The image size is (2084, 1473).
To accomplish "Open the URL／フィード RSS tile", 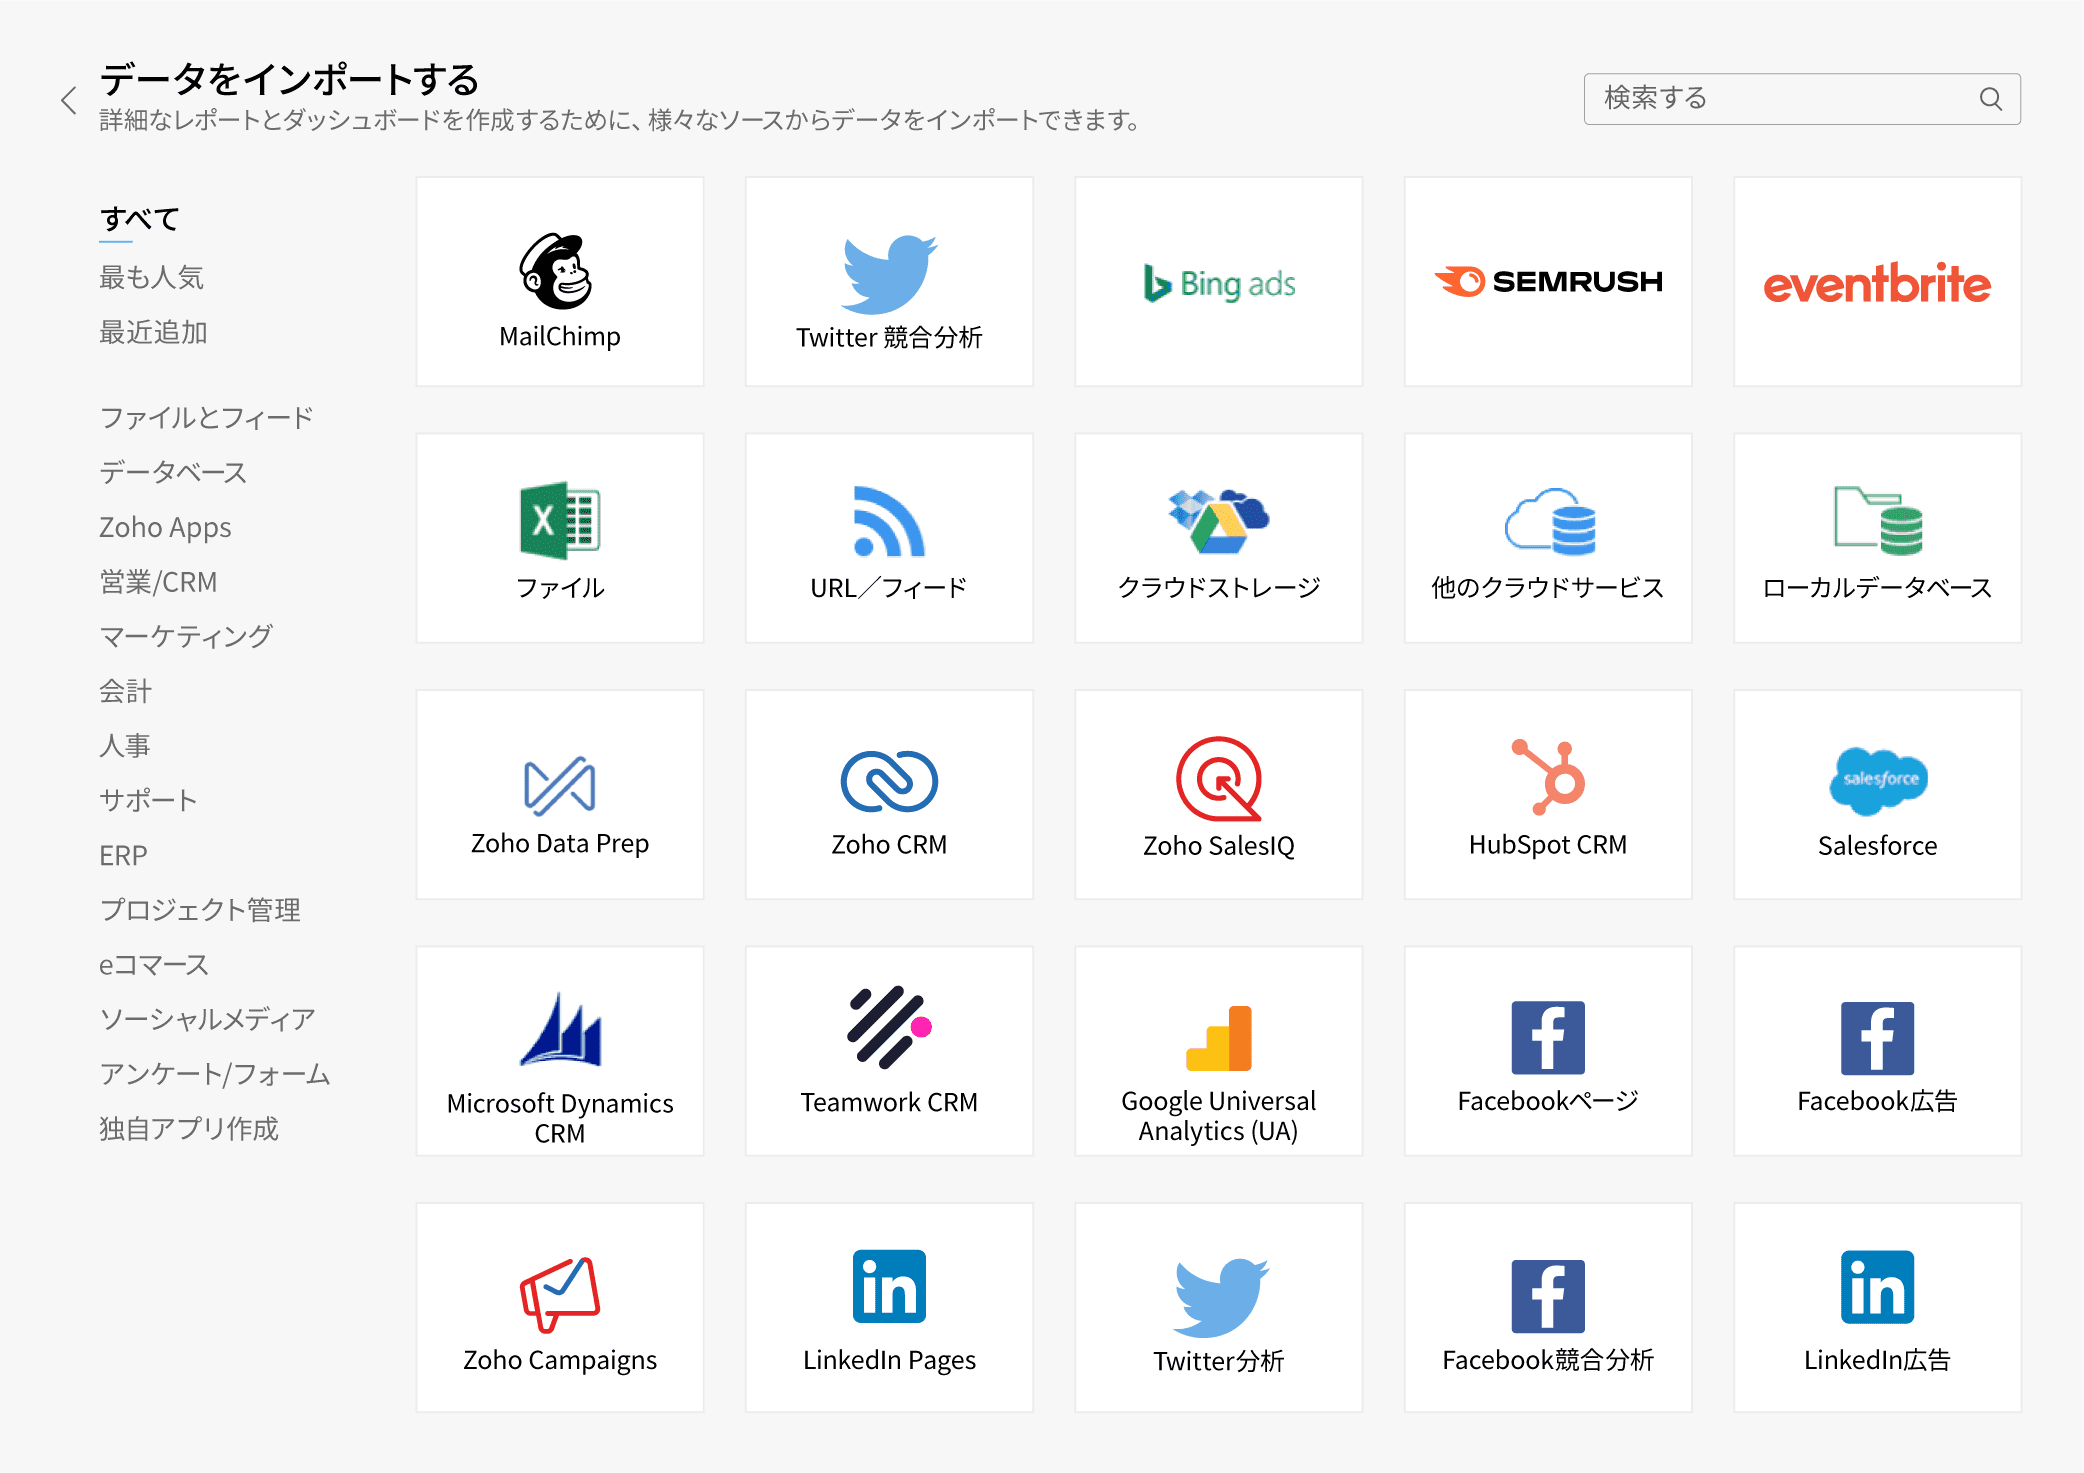I will [888, 538].
